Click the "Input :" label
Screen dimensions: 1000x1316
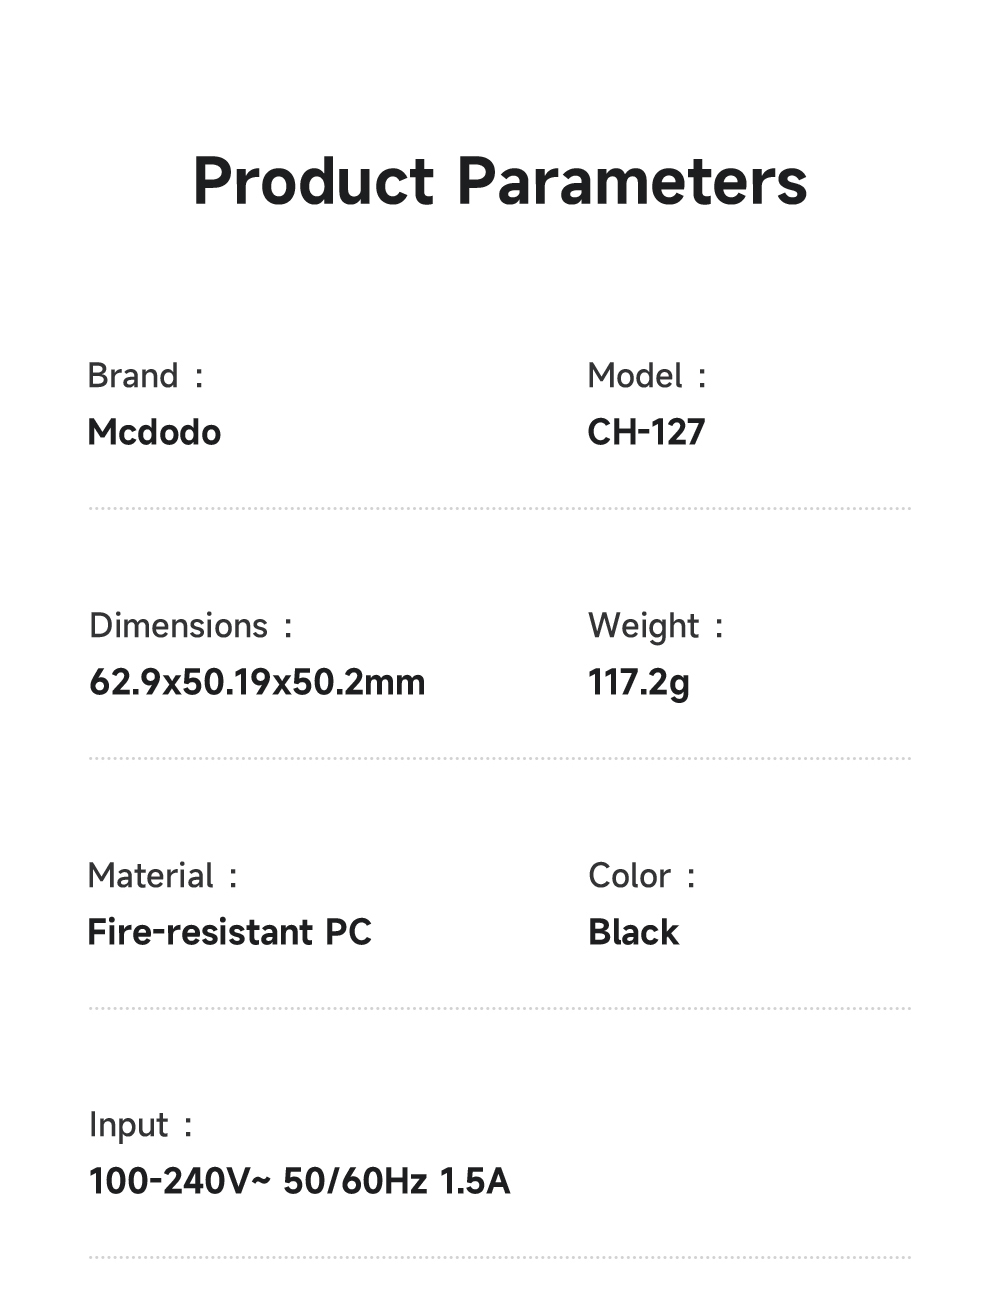(x=140, y=1125)
